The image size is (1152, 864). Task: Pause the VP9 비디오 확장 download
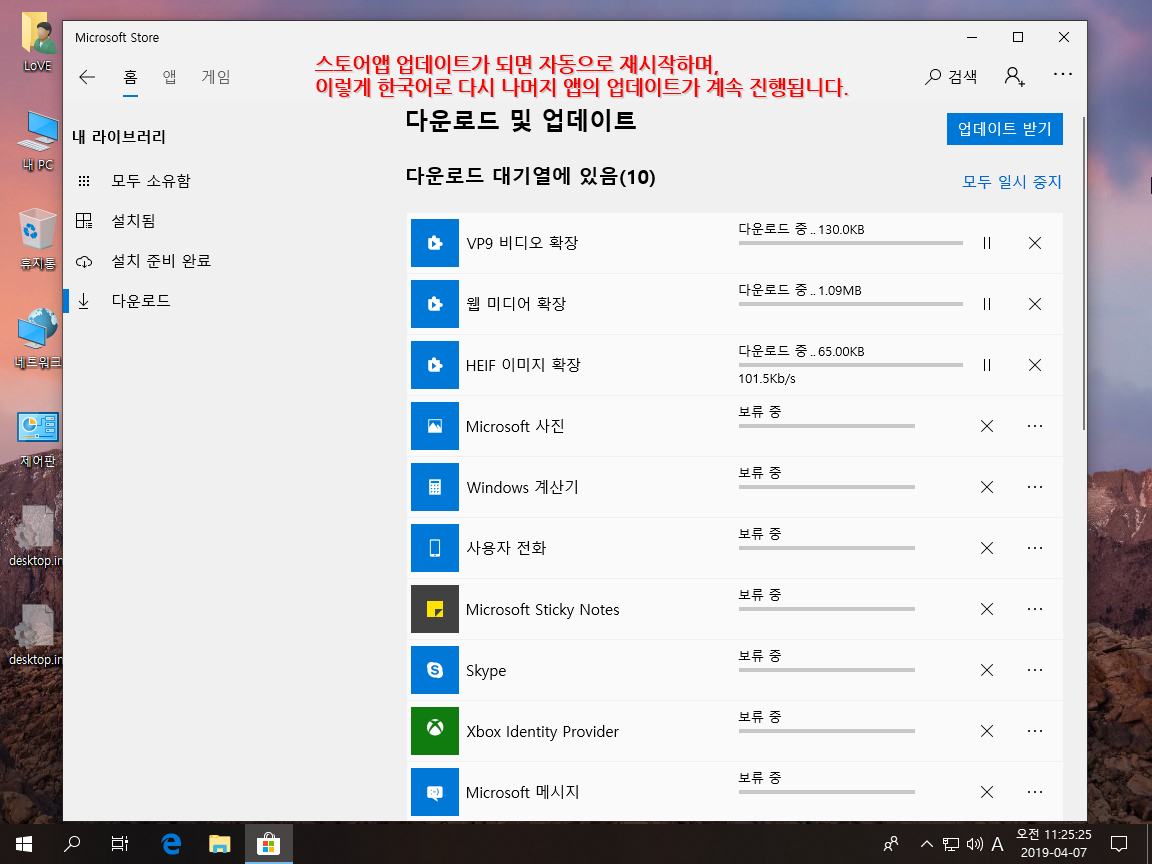987,243
